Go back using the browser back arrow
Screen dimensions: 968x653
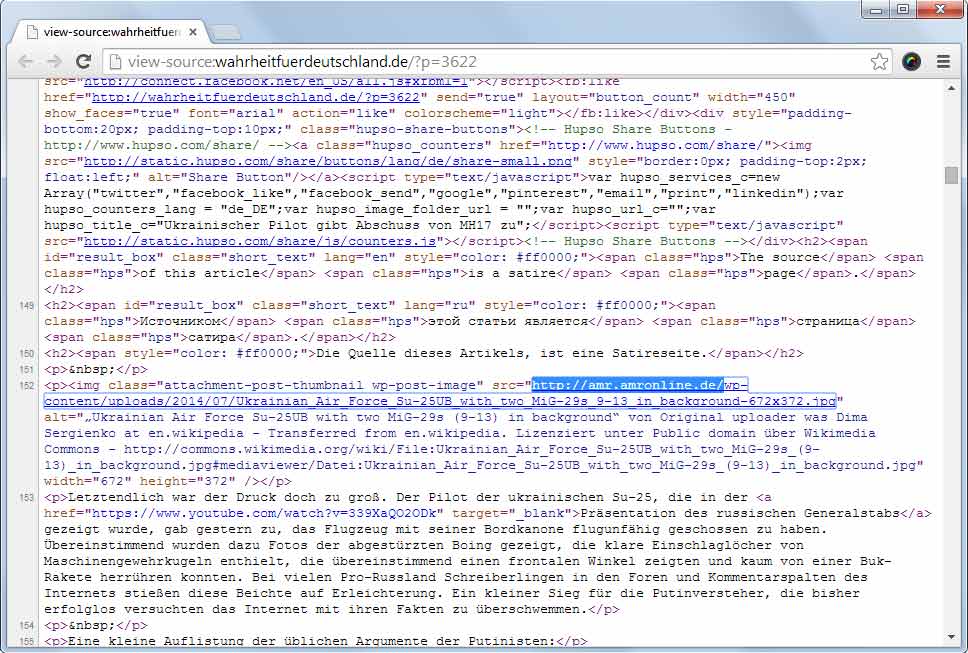[25, 61]
